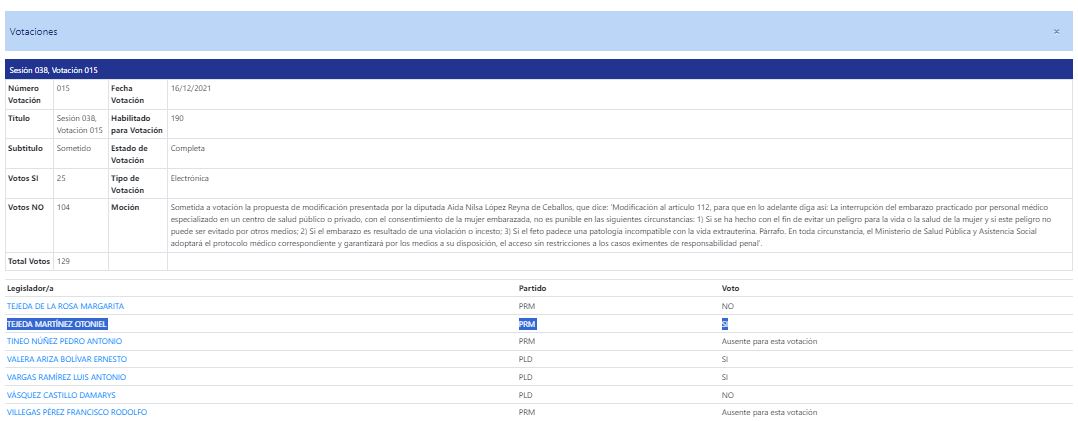Click the highlighted SI vote cell
The image size is (1078, 421).
pyautogui.click(x=726, y=324)
